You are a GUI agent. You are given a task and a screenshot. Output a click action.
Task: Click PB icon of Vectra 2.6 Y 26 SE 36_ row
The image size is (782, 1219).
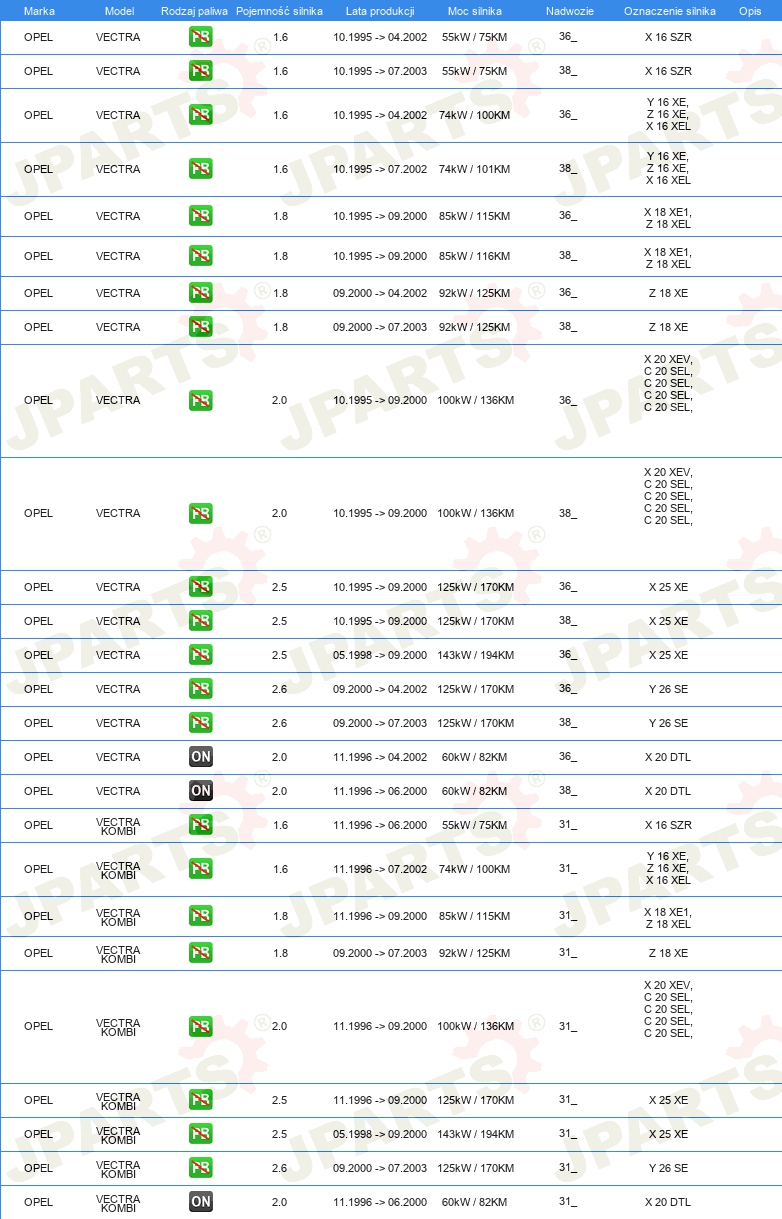click(x=200, y=689)
